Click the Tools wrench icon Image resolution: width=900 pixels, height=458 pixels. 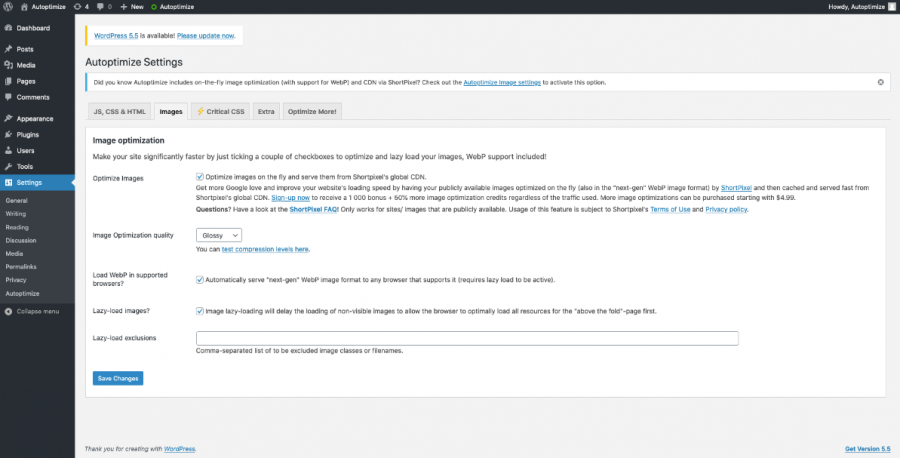(x=9, y=166)
